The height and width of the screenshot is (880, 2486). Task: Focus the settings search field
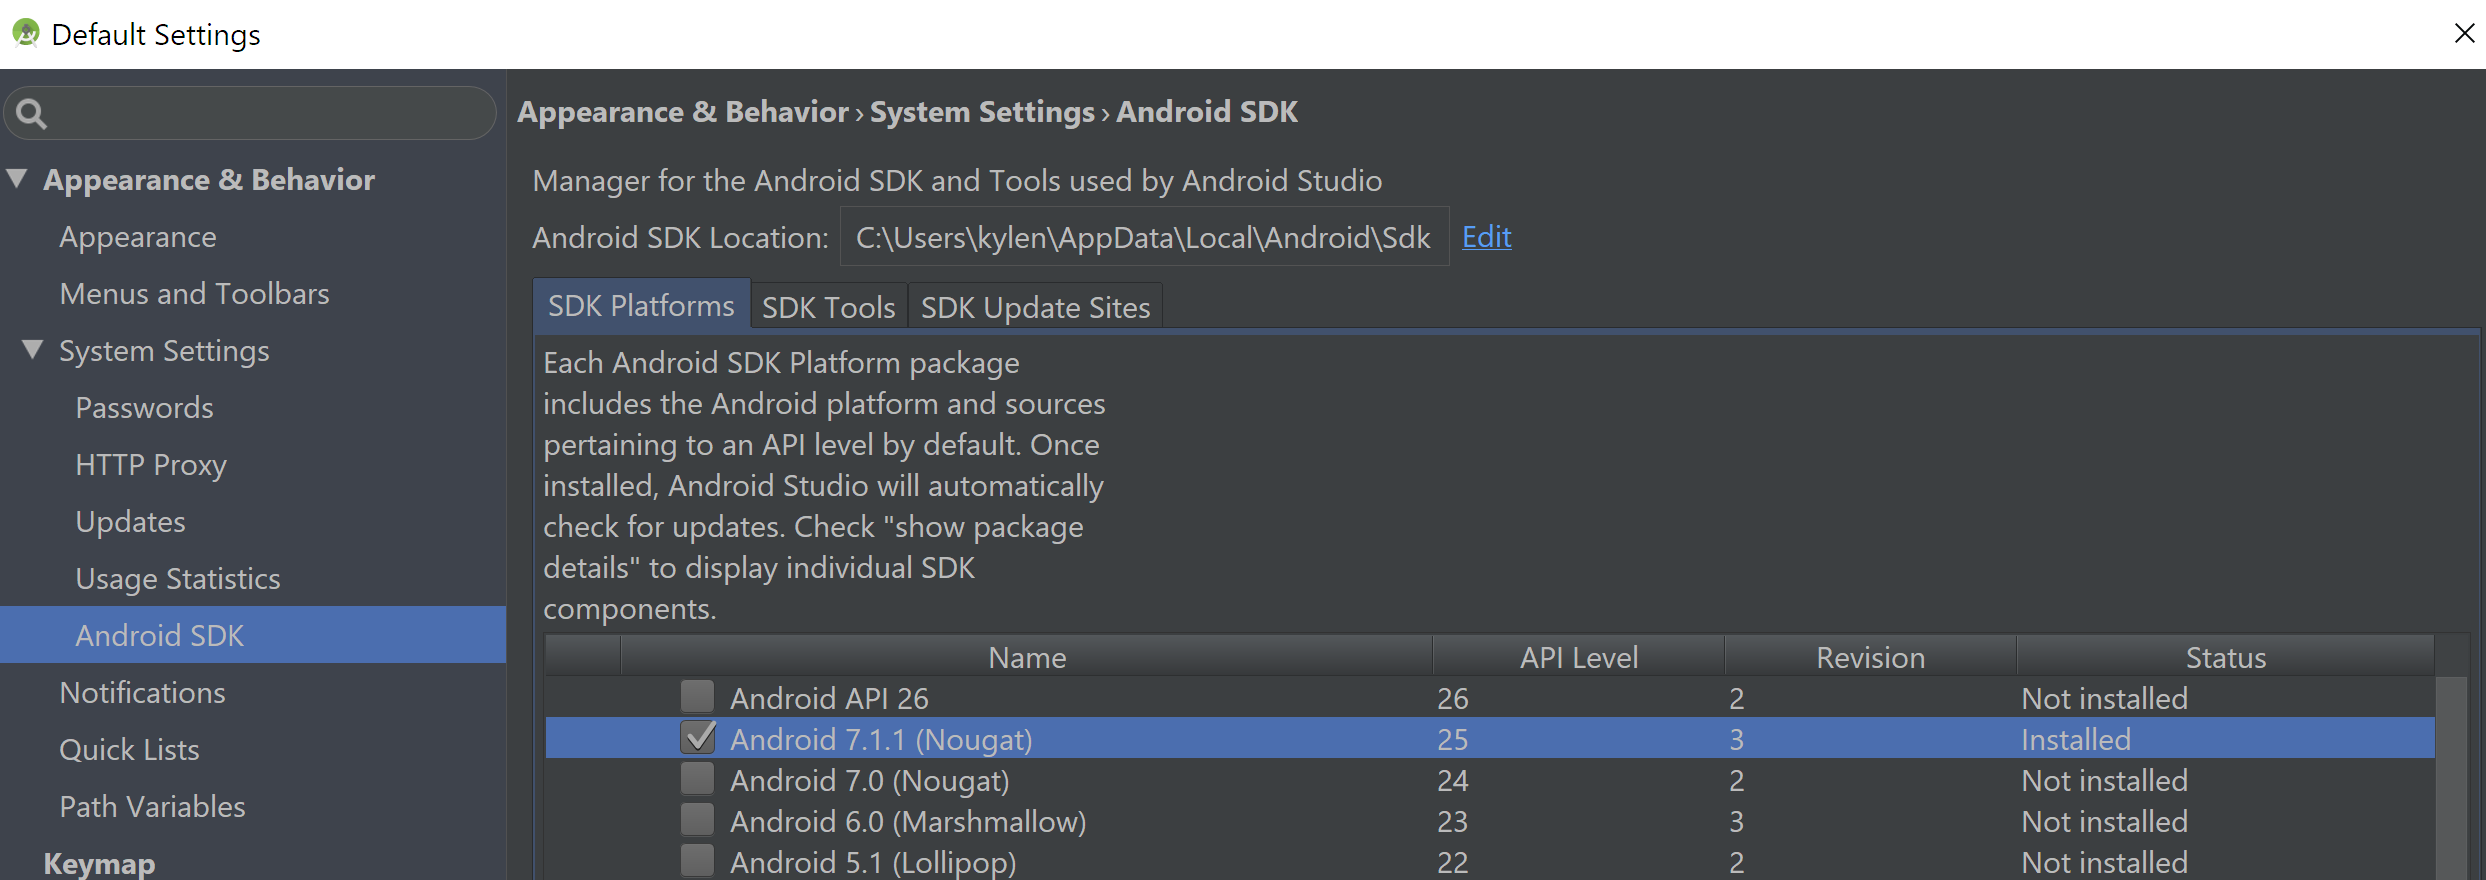click(250, 113)
